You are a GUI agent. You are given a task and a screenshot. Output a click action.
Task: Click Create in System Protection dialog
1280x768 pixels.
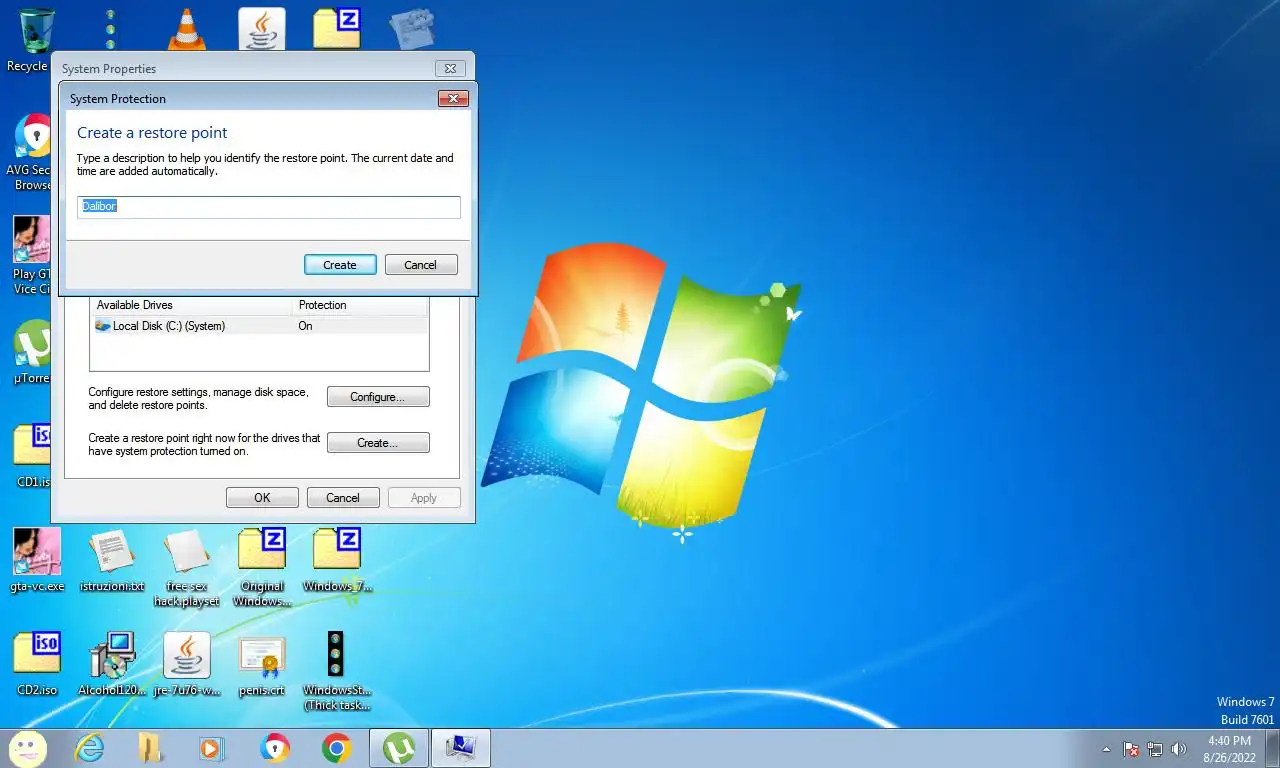click(x=340, y=265)
